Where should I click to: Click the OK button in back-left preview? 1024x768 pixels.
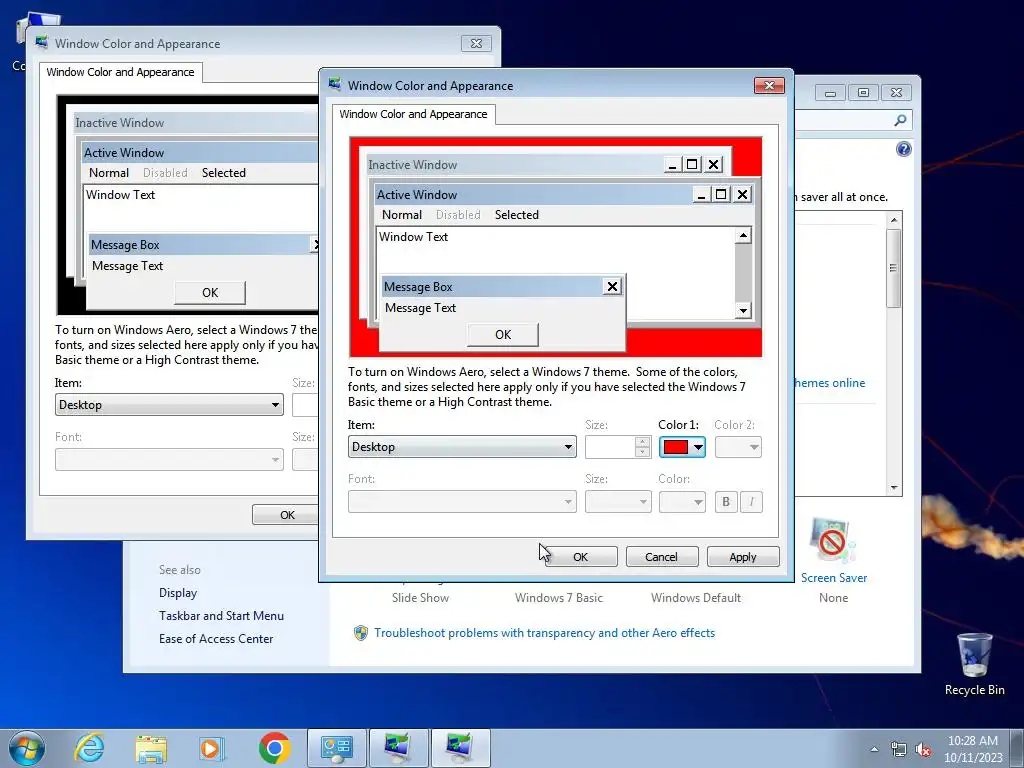click(210, 293)
